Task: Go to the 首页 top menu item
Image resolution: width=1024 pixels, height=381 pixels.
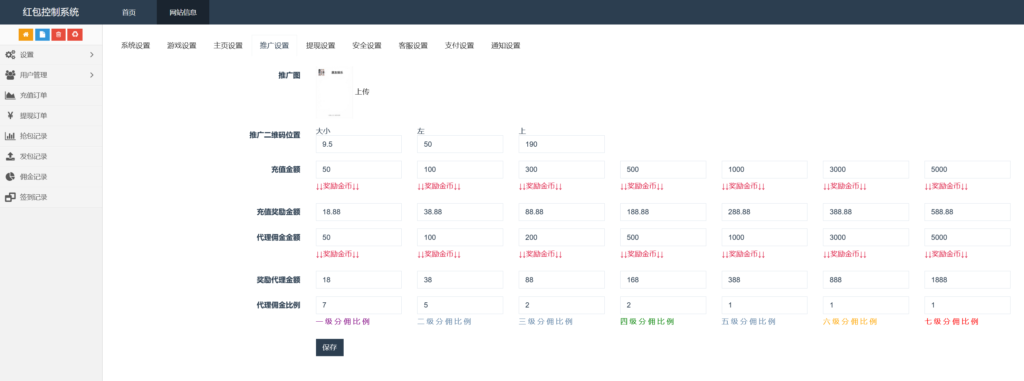Action: (x=129, y=12)
